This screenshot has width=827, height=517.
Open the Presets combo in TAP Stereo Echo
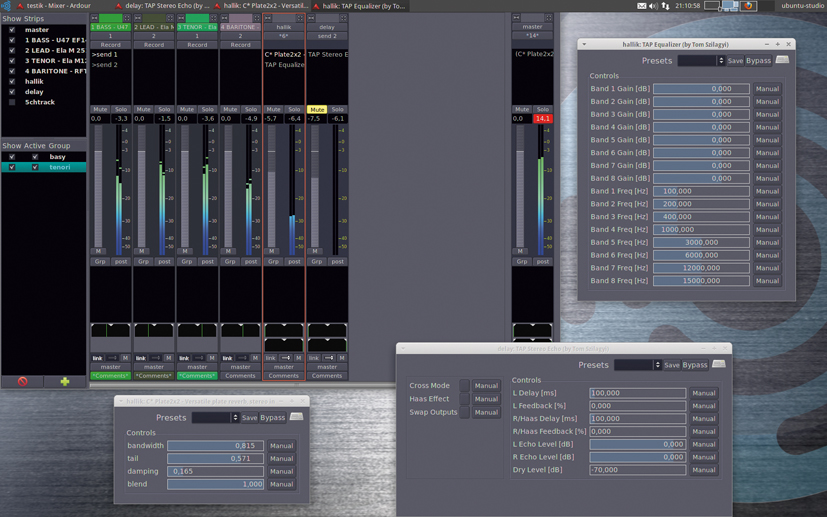coord(638,365)
